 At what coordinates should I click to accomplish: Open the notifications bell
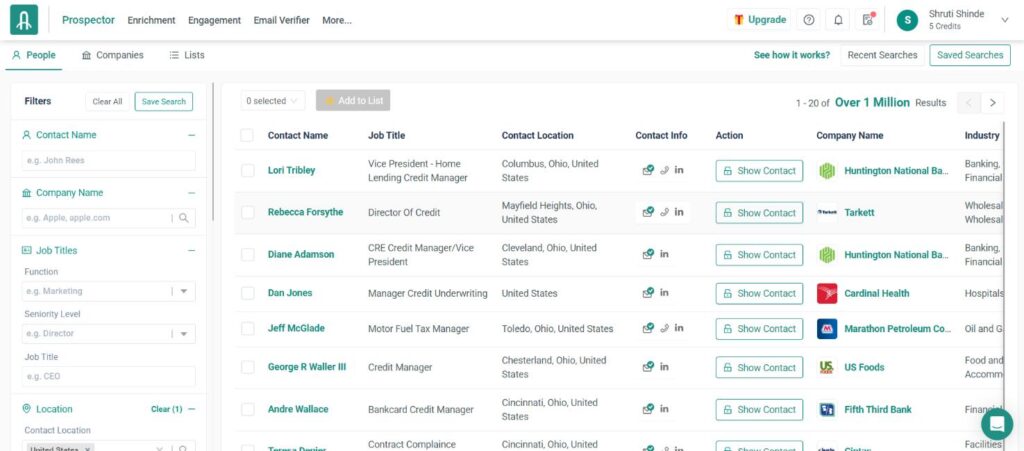pos(838,20)
